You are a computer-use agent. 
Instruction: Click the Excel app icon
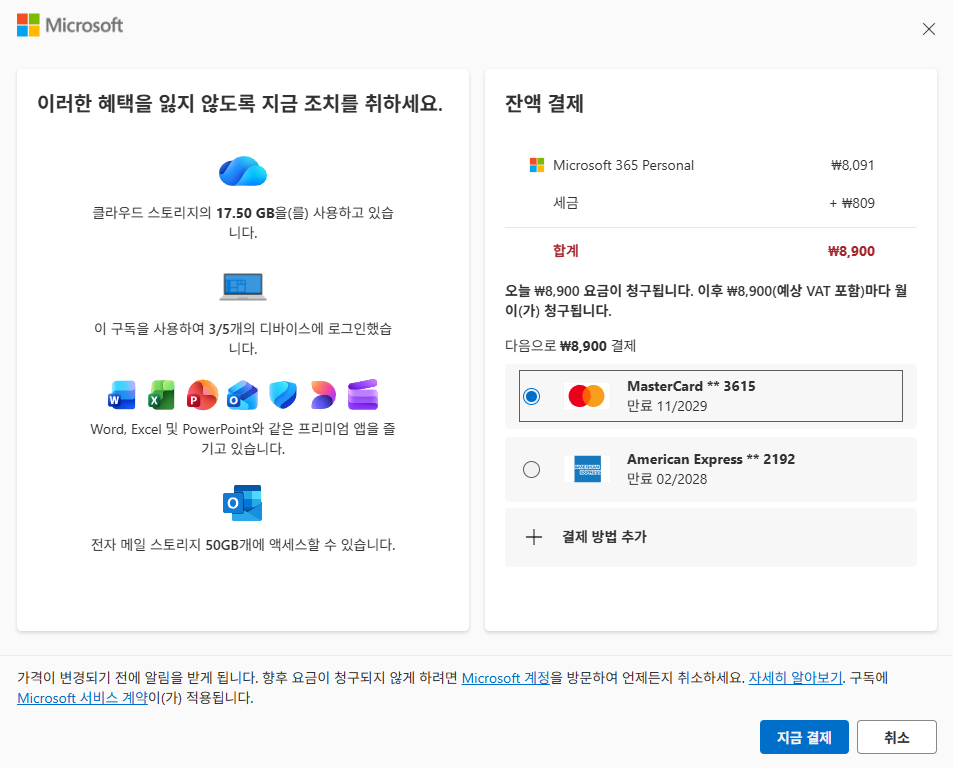click(162, 395)
